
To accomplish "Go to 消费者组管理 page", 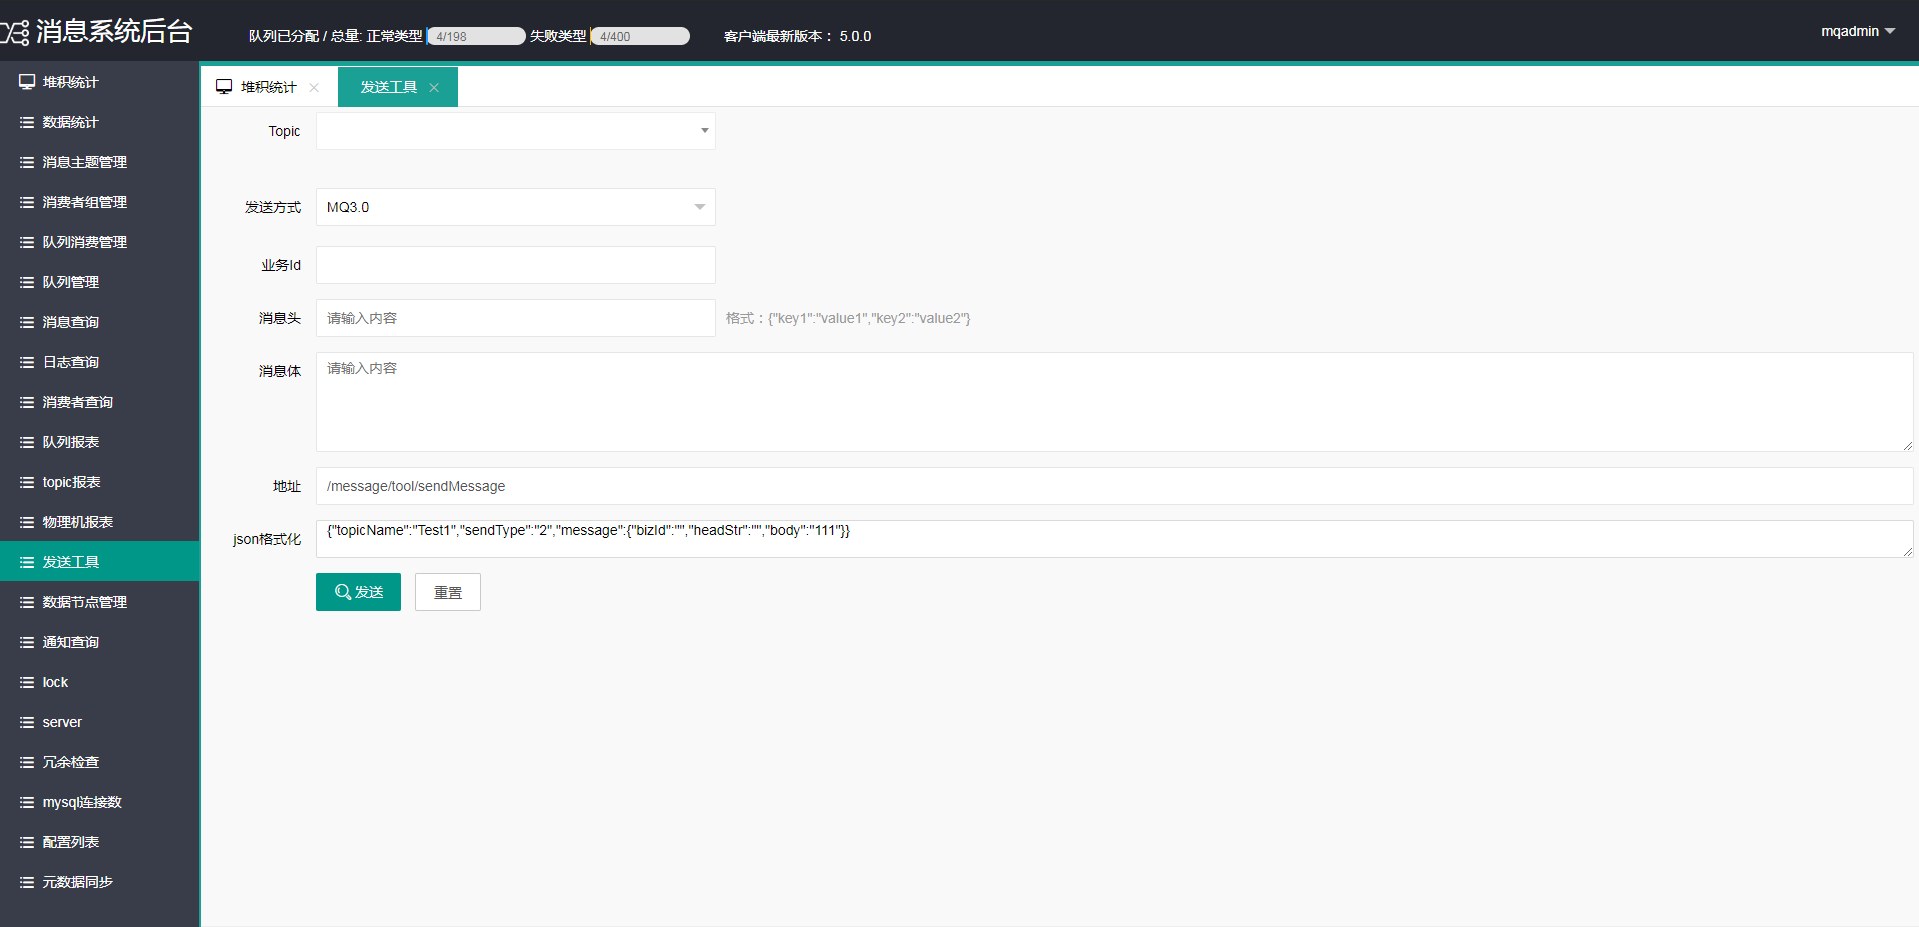I will click(100, 202).
